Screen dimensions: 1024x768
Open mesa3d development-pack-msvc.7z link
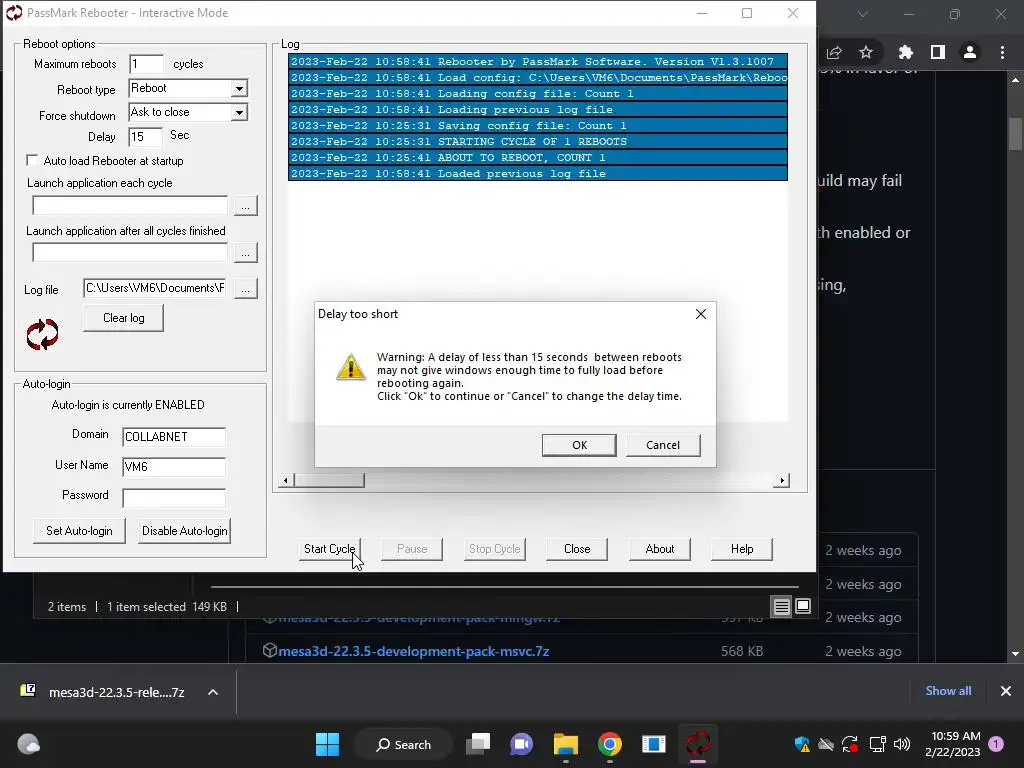413,651
